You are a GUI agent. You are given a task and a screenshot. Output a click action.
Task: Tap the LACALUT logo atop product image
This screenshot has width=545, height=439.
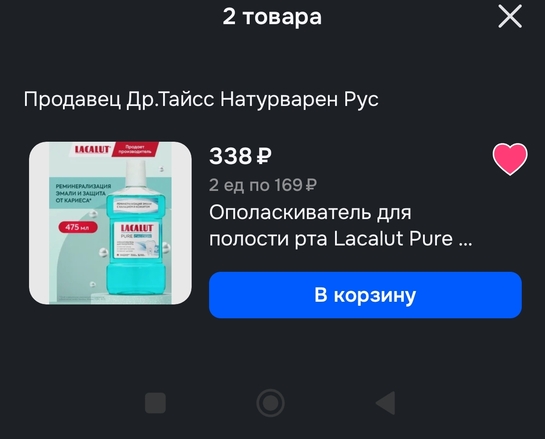[92, 149]
